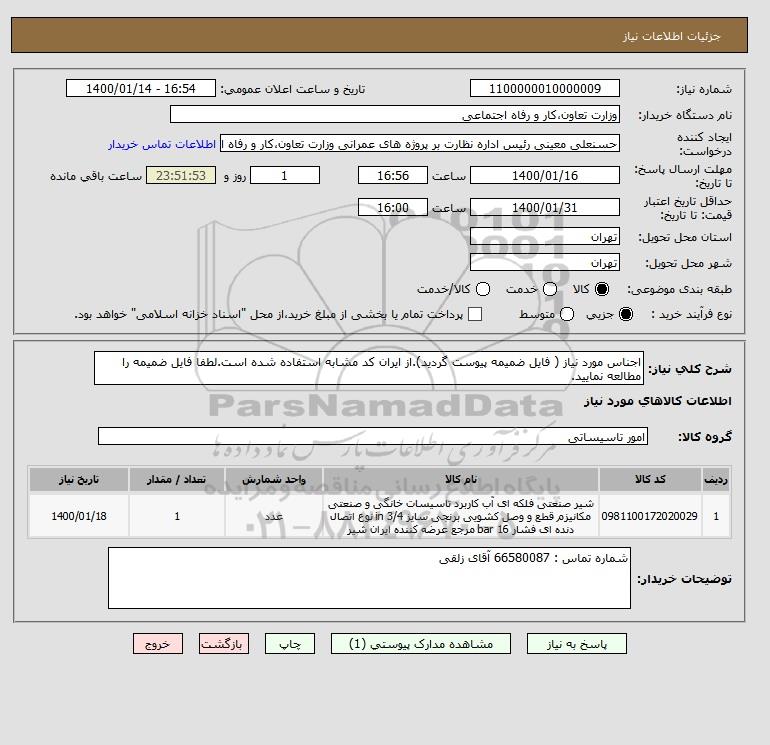Click the deadline time field 16:56
The height and width of the screenshot is (745, 770).
coord(393,175)
